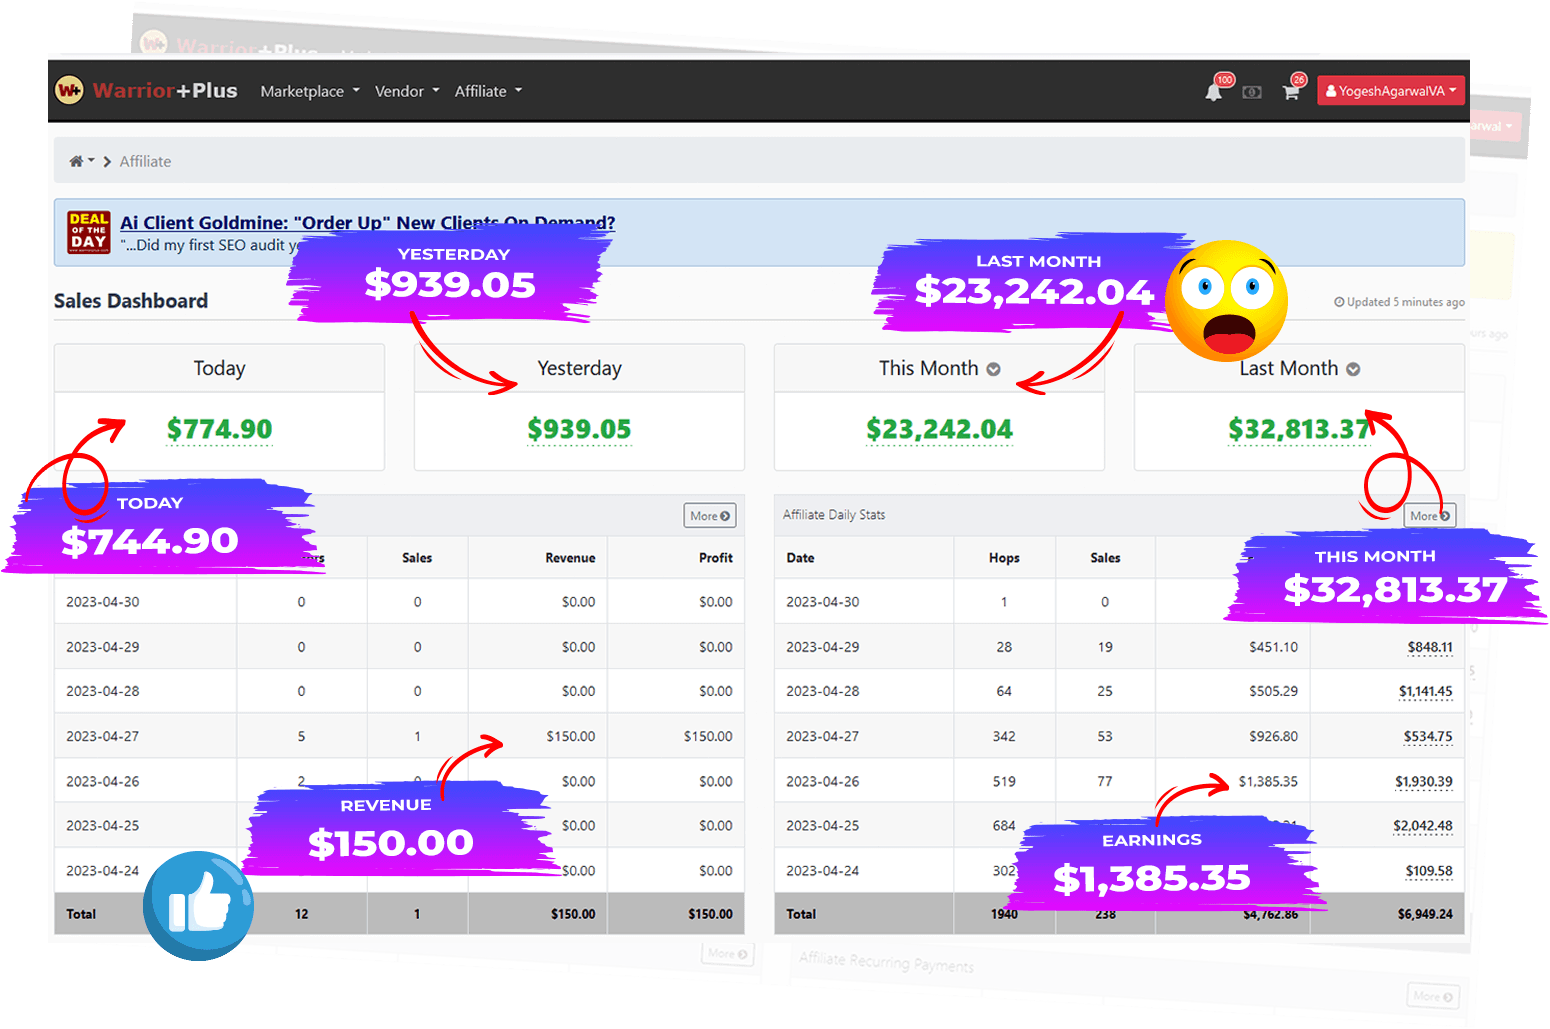
Task: Click More button above Revenue table
Action: click(710, 516)
